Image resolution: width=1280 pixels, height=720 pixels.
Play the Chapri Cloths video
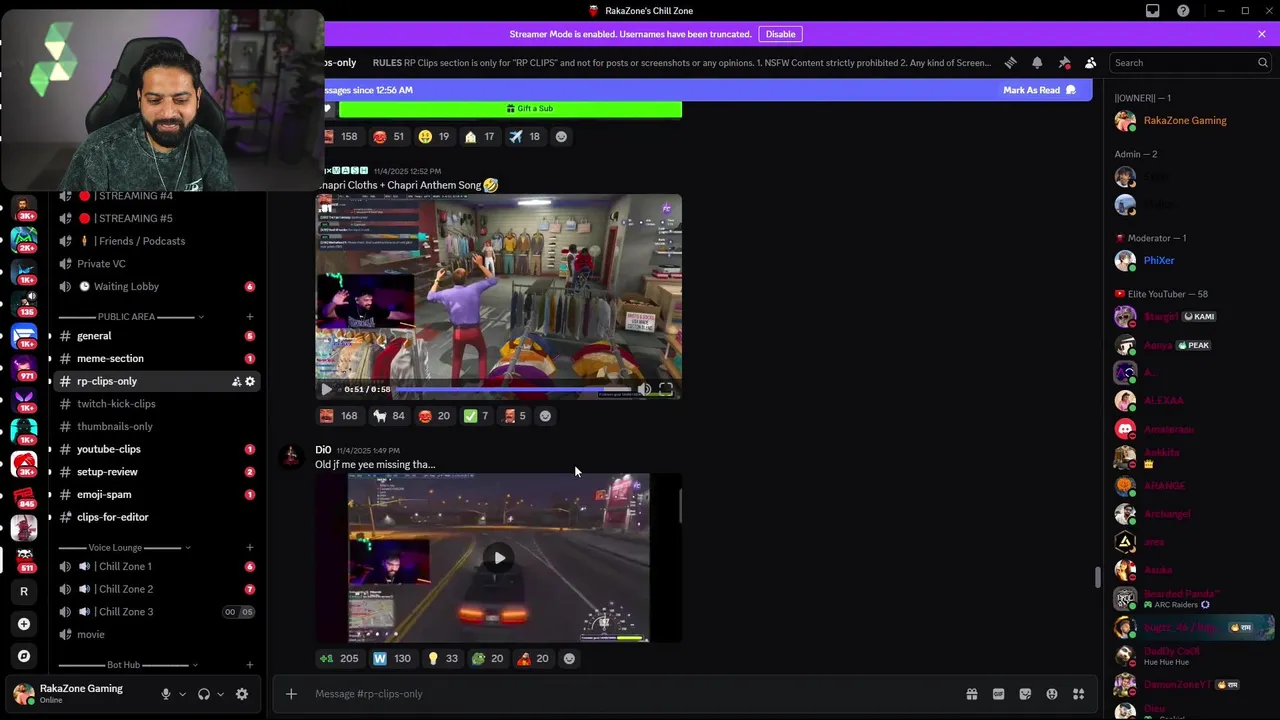(326, 389)
